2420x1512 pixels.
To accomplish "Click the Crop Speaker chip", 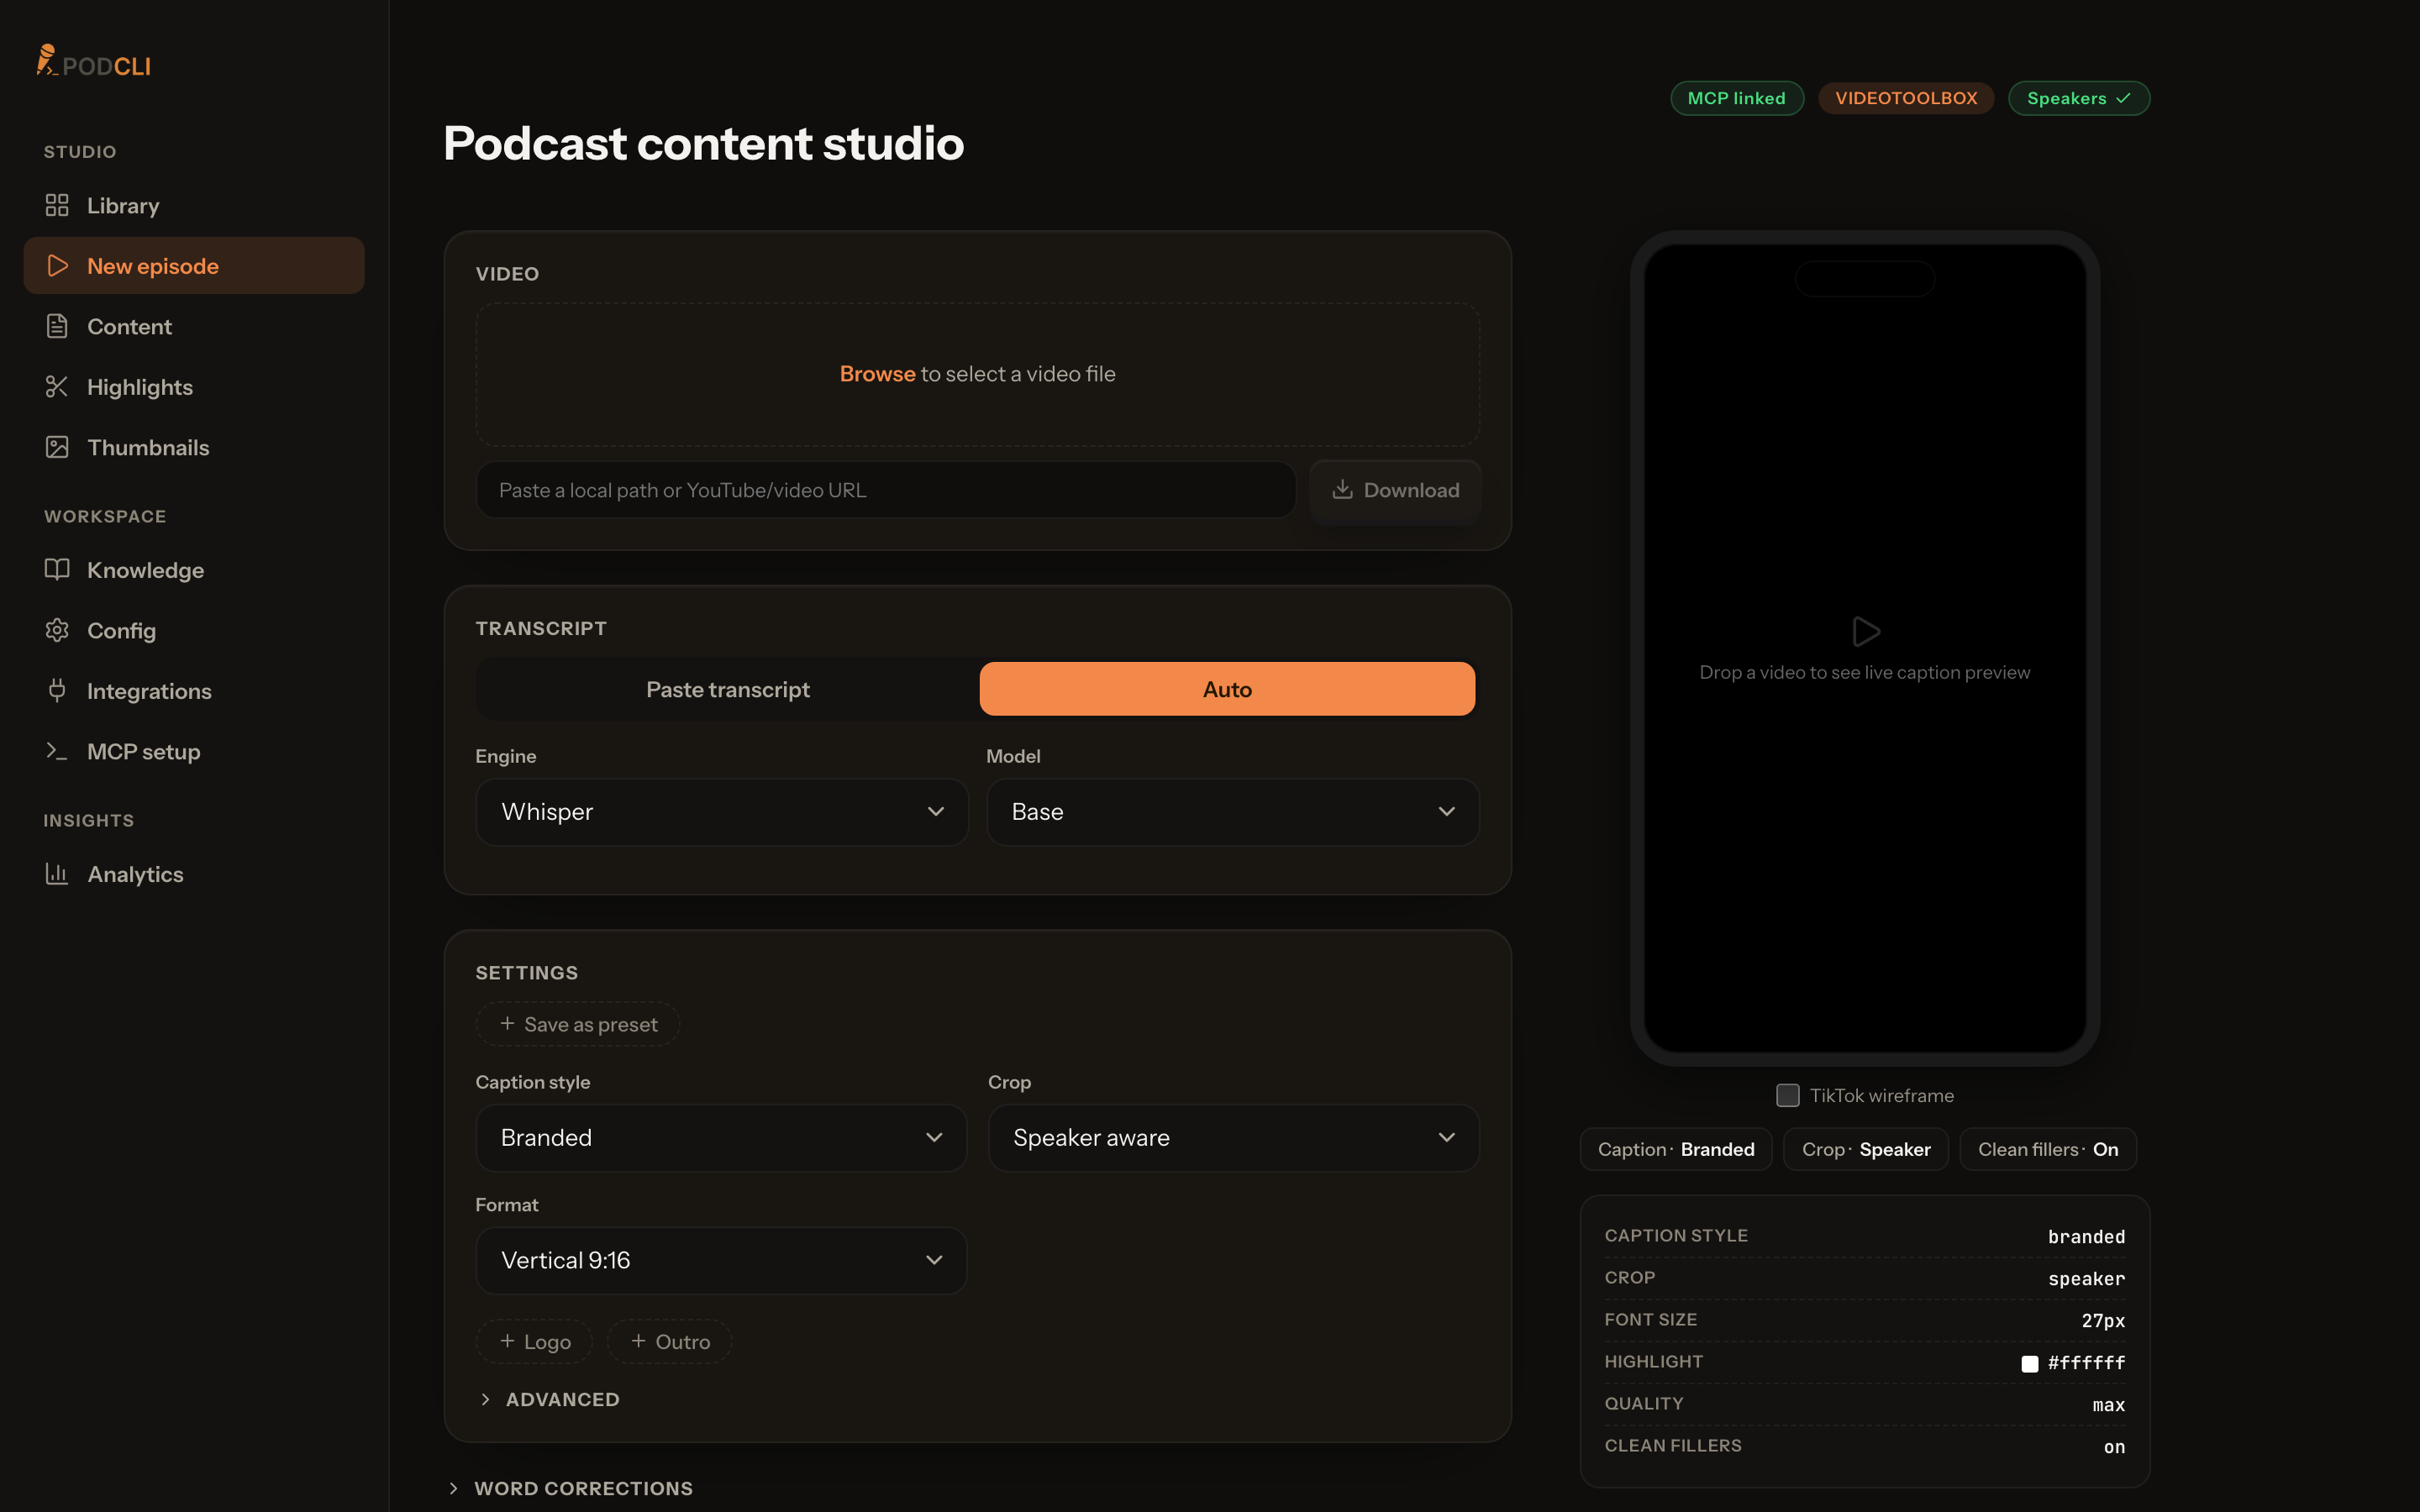I will (x=1866, y=1149).
